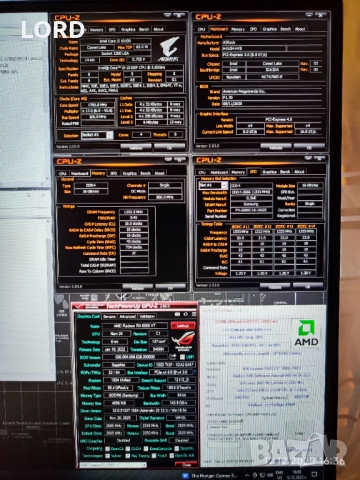Switch to the Sensors tab in GPU-Z

pyautogui.click(x=109, y=316)
